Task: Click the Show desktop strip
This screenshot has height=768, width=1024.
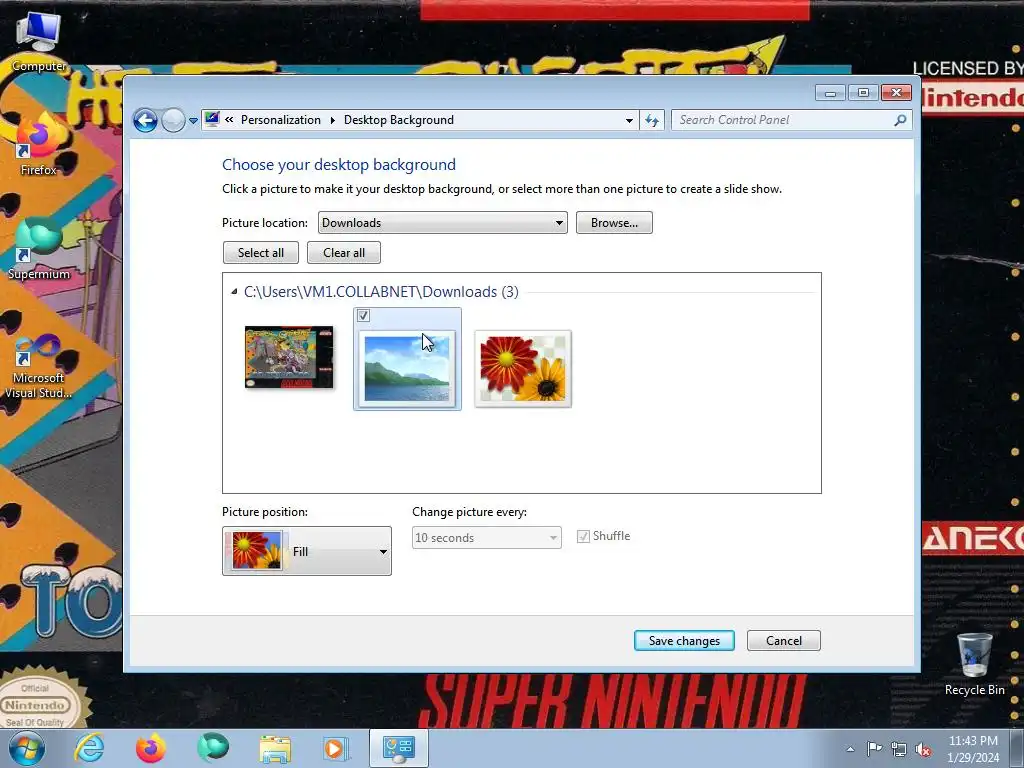Action: 1017,749
